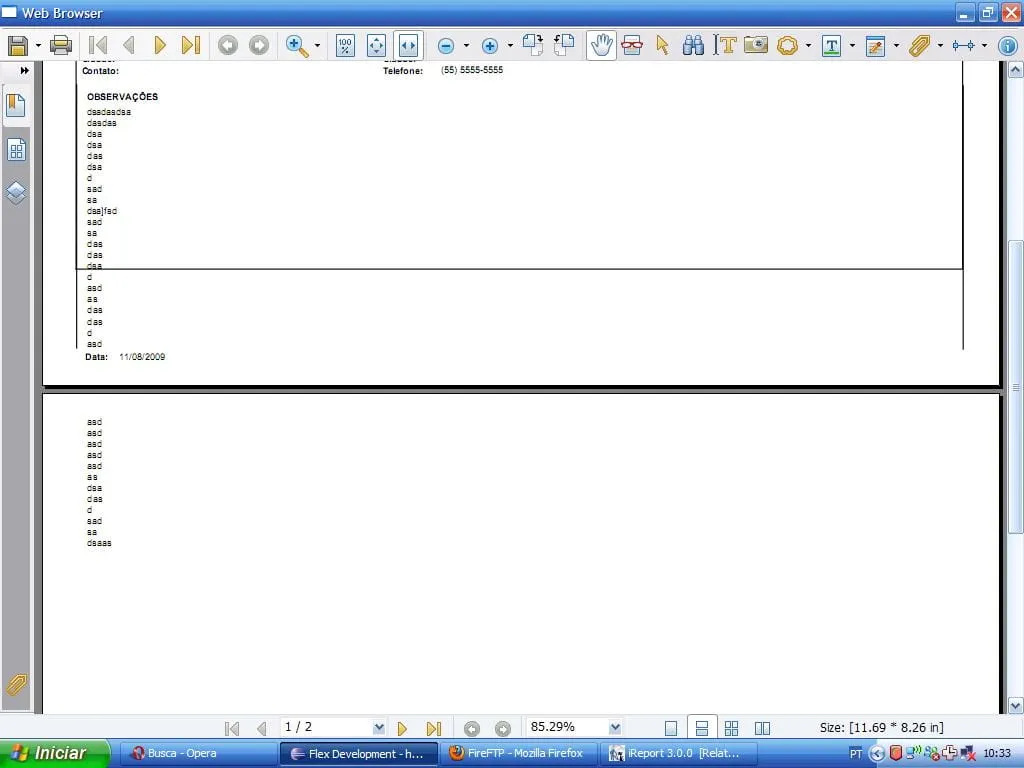The height and width of the screenshot is (768, 1024).
Task: Open the Save options dropdown arrow
Action: click(38, 46)
